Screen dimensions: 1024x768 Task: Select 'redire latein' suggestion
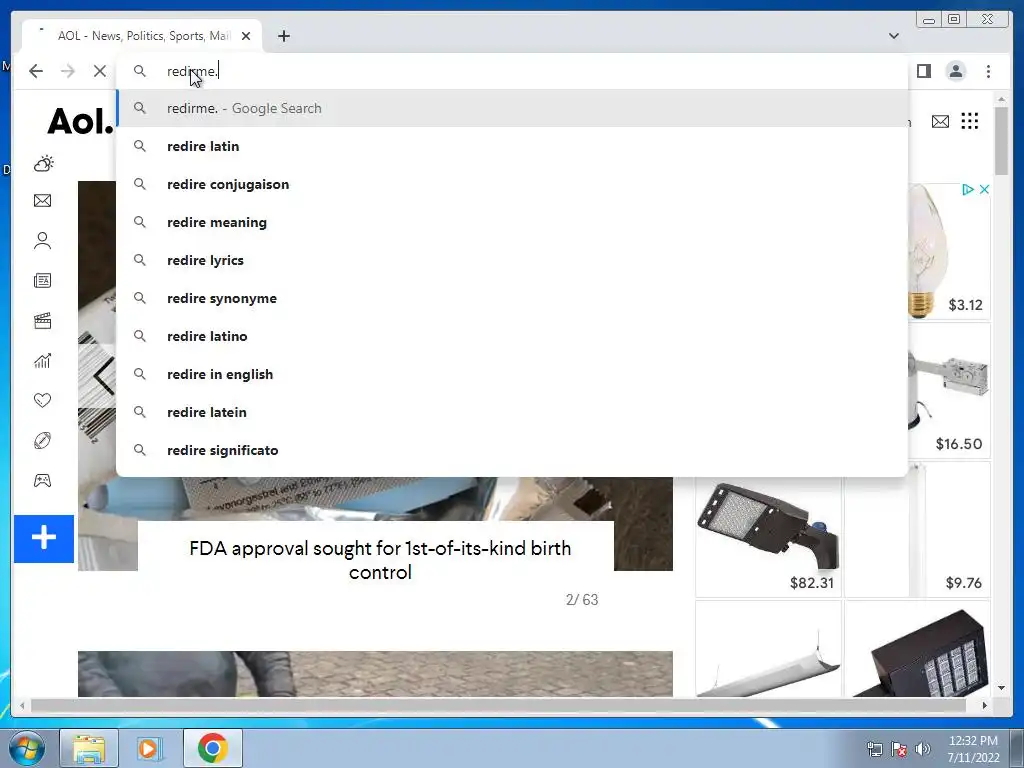coord(512,411)
